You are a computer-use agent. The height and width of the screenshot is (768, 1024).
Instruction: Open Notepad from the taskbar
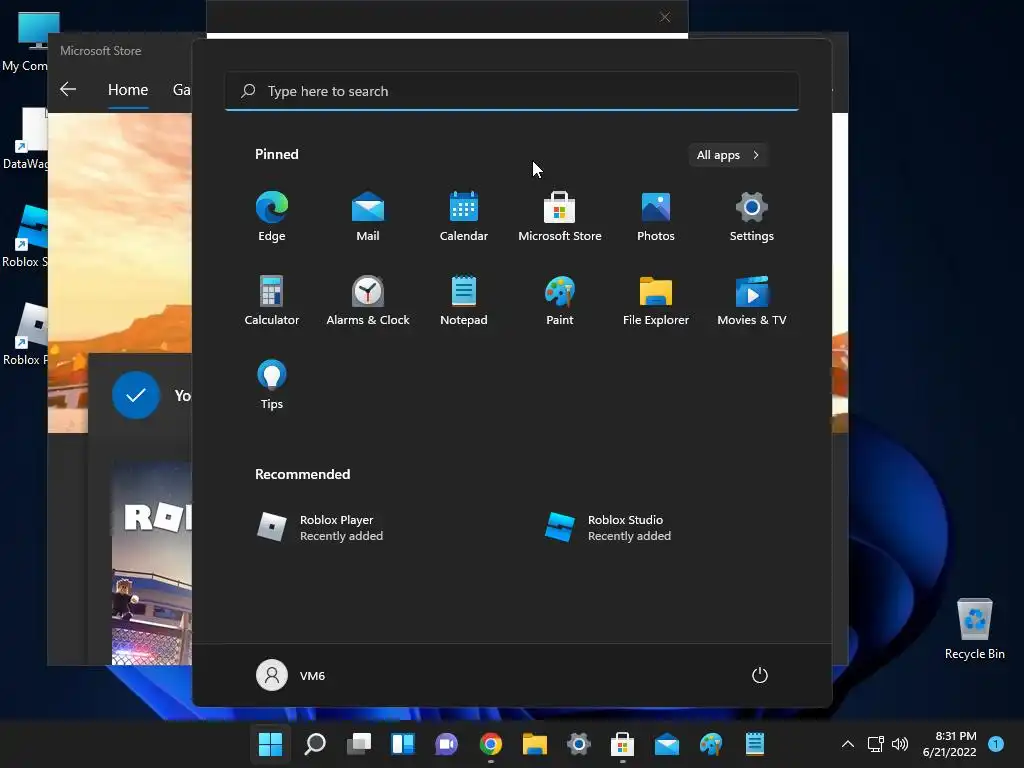[755, 744]
